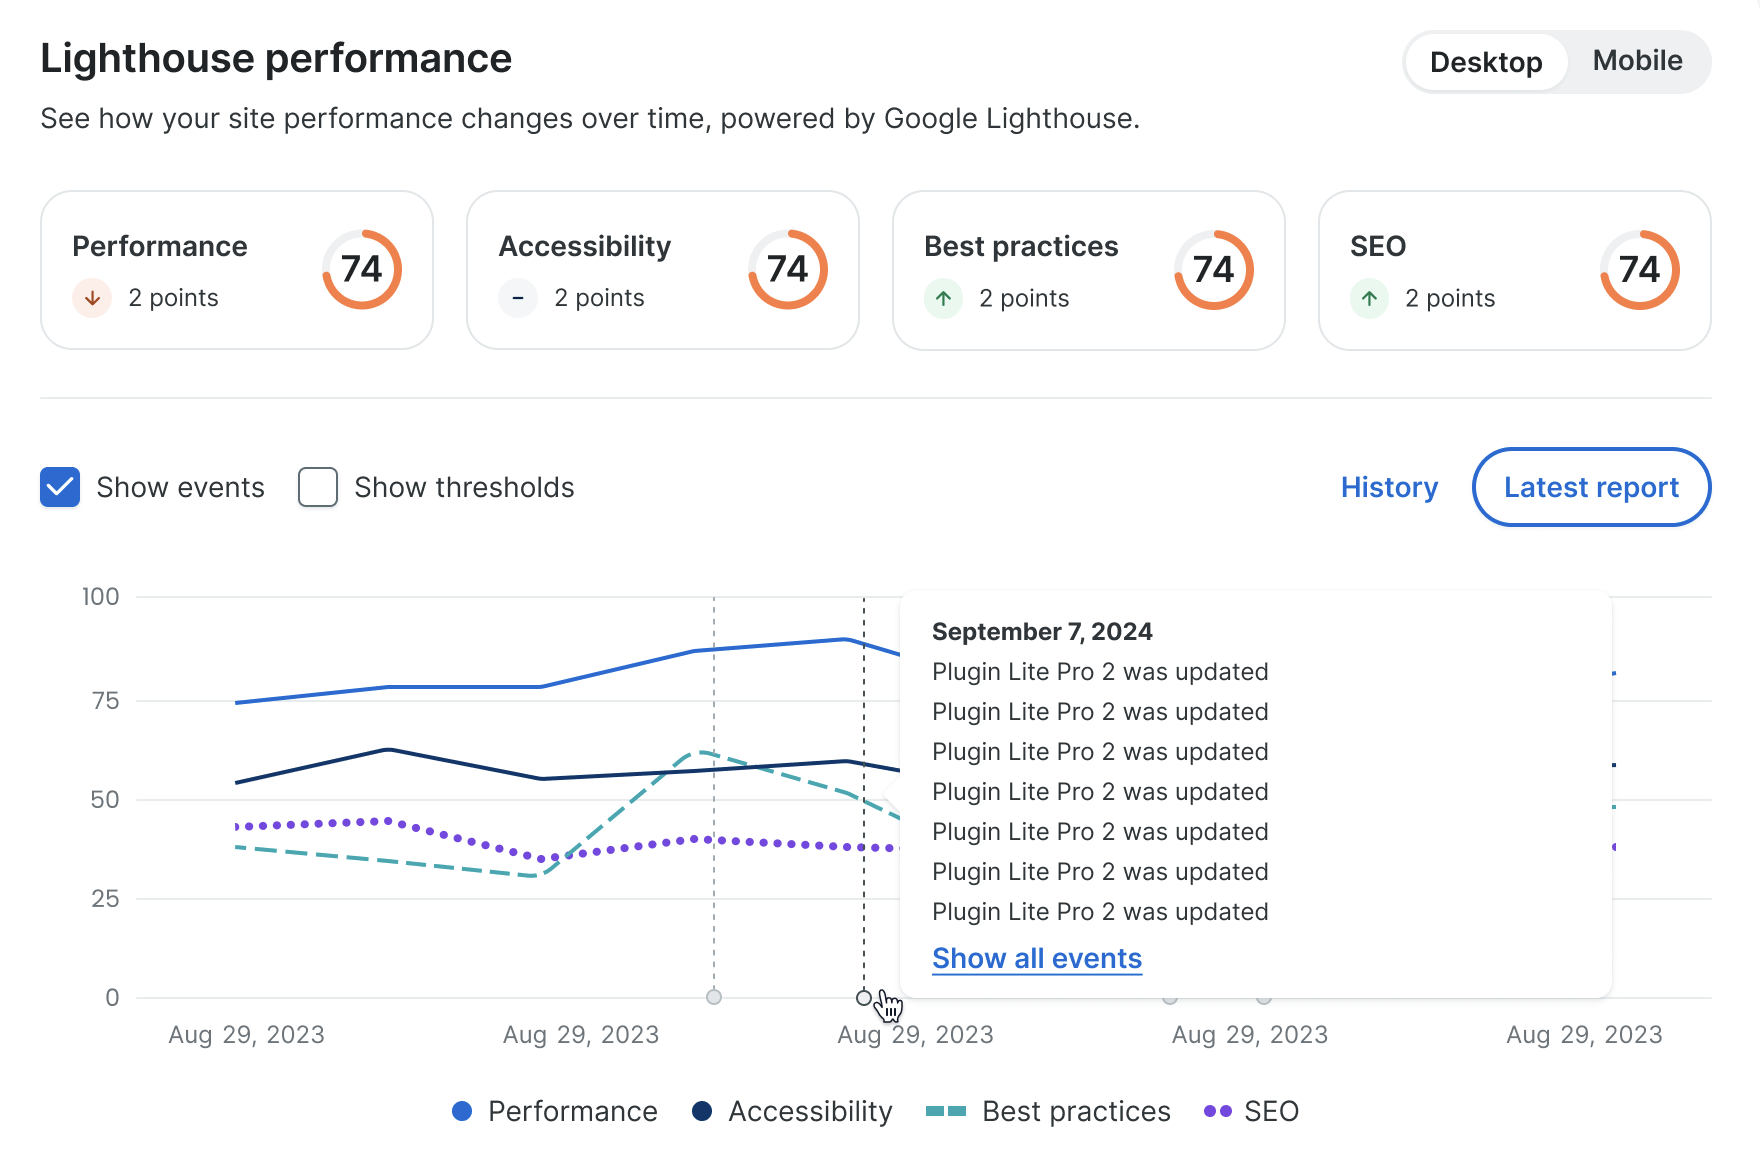Click the downward trend arrow on Performance card
The height and width of the screenshot is (1174, 1760).
pos(91,298)
